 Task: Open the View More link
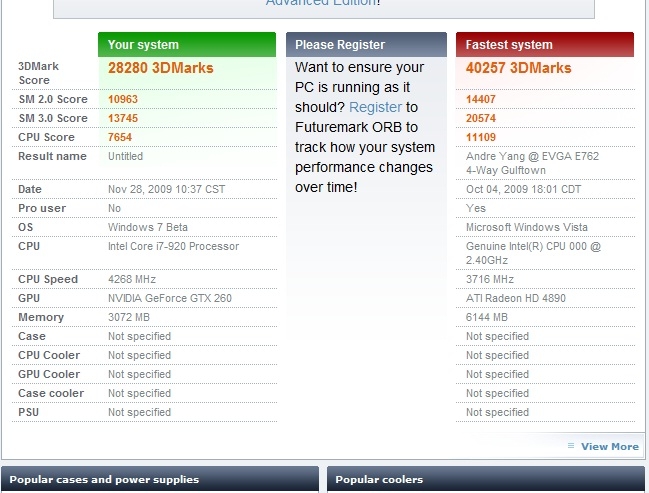609,446
